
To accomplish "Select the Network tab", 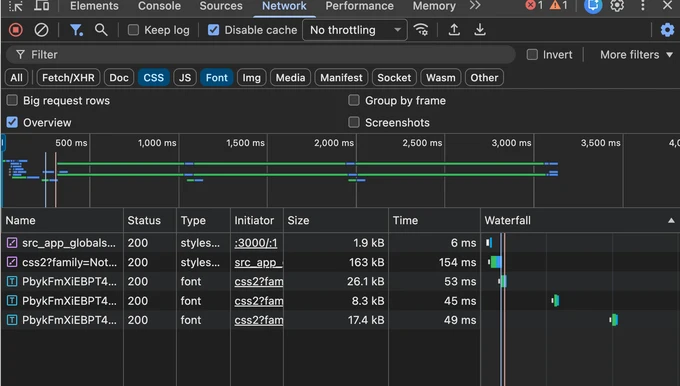I will 284,6.
